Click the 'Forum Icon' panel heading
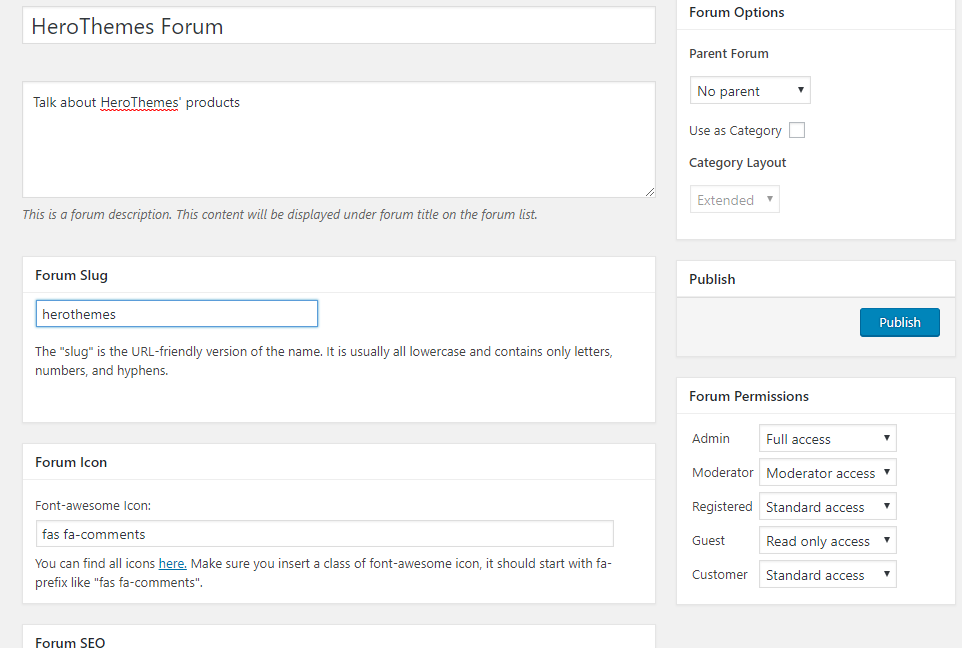This screenshot has width=962, height=648. pyautogui.click(x=71, y=462)
